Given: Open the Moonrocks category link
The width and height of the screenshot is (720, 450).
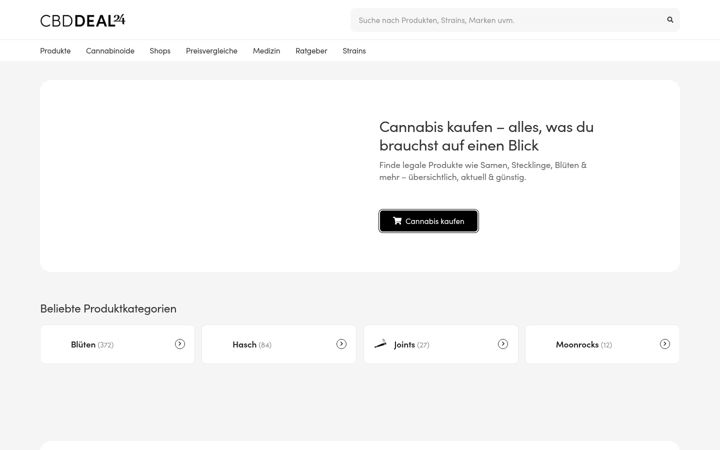Looking at the screenshot, I should [x=602, y=344].
